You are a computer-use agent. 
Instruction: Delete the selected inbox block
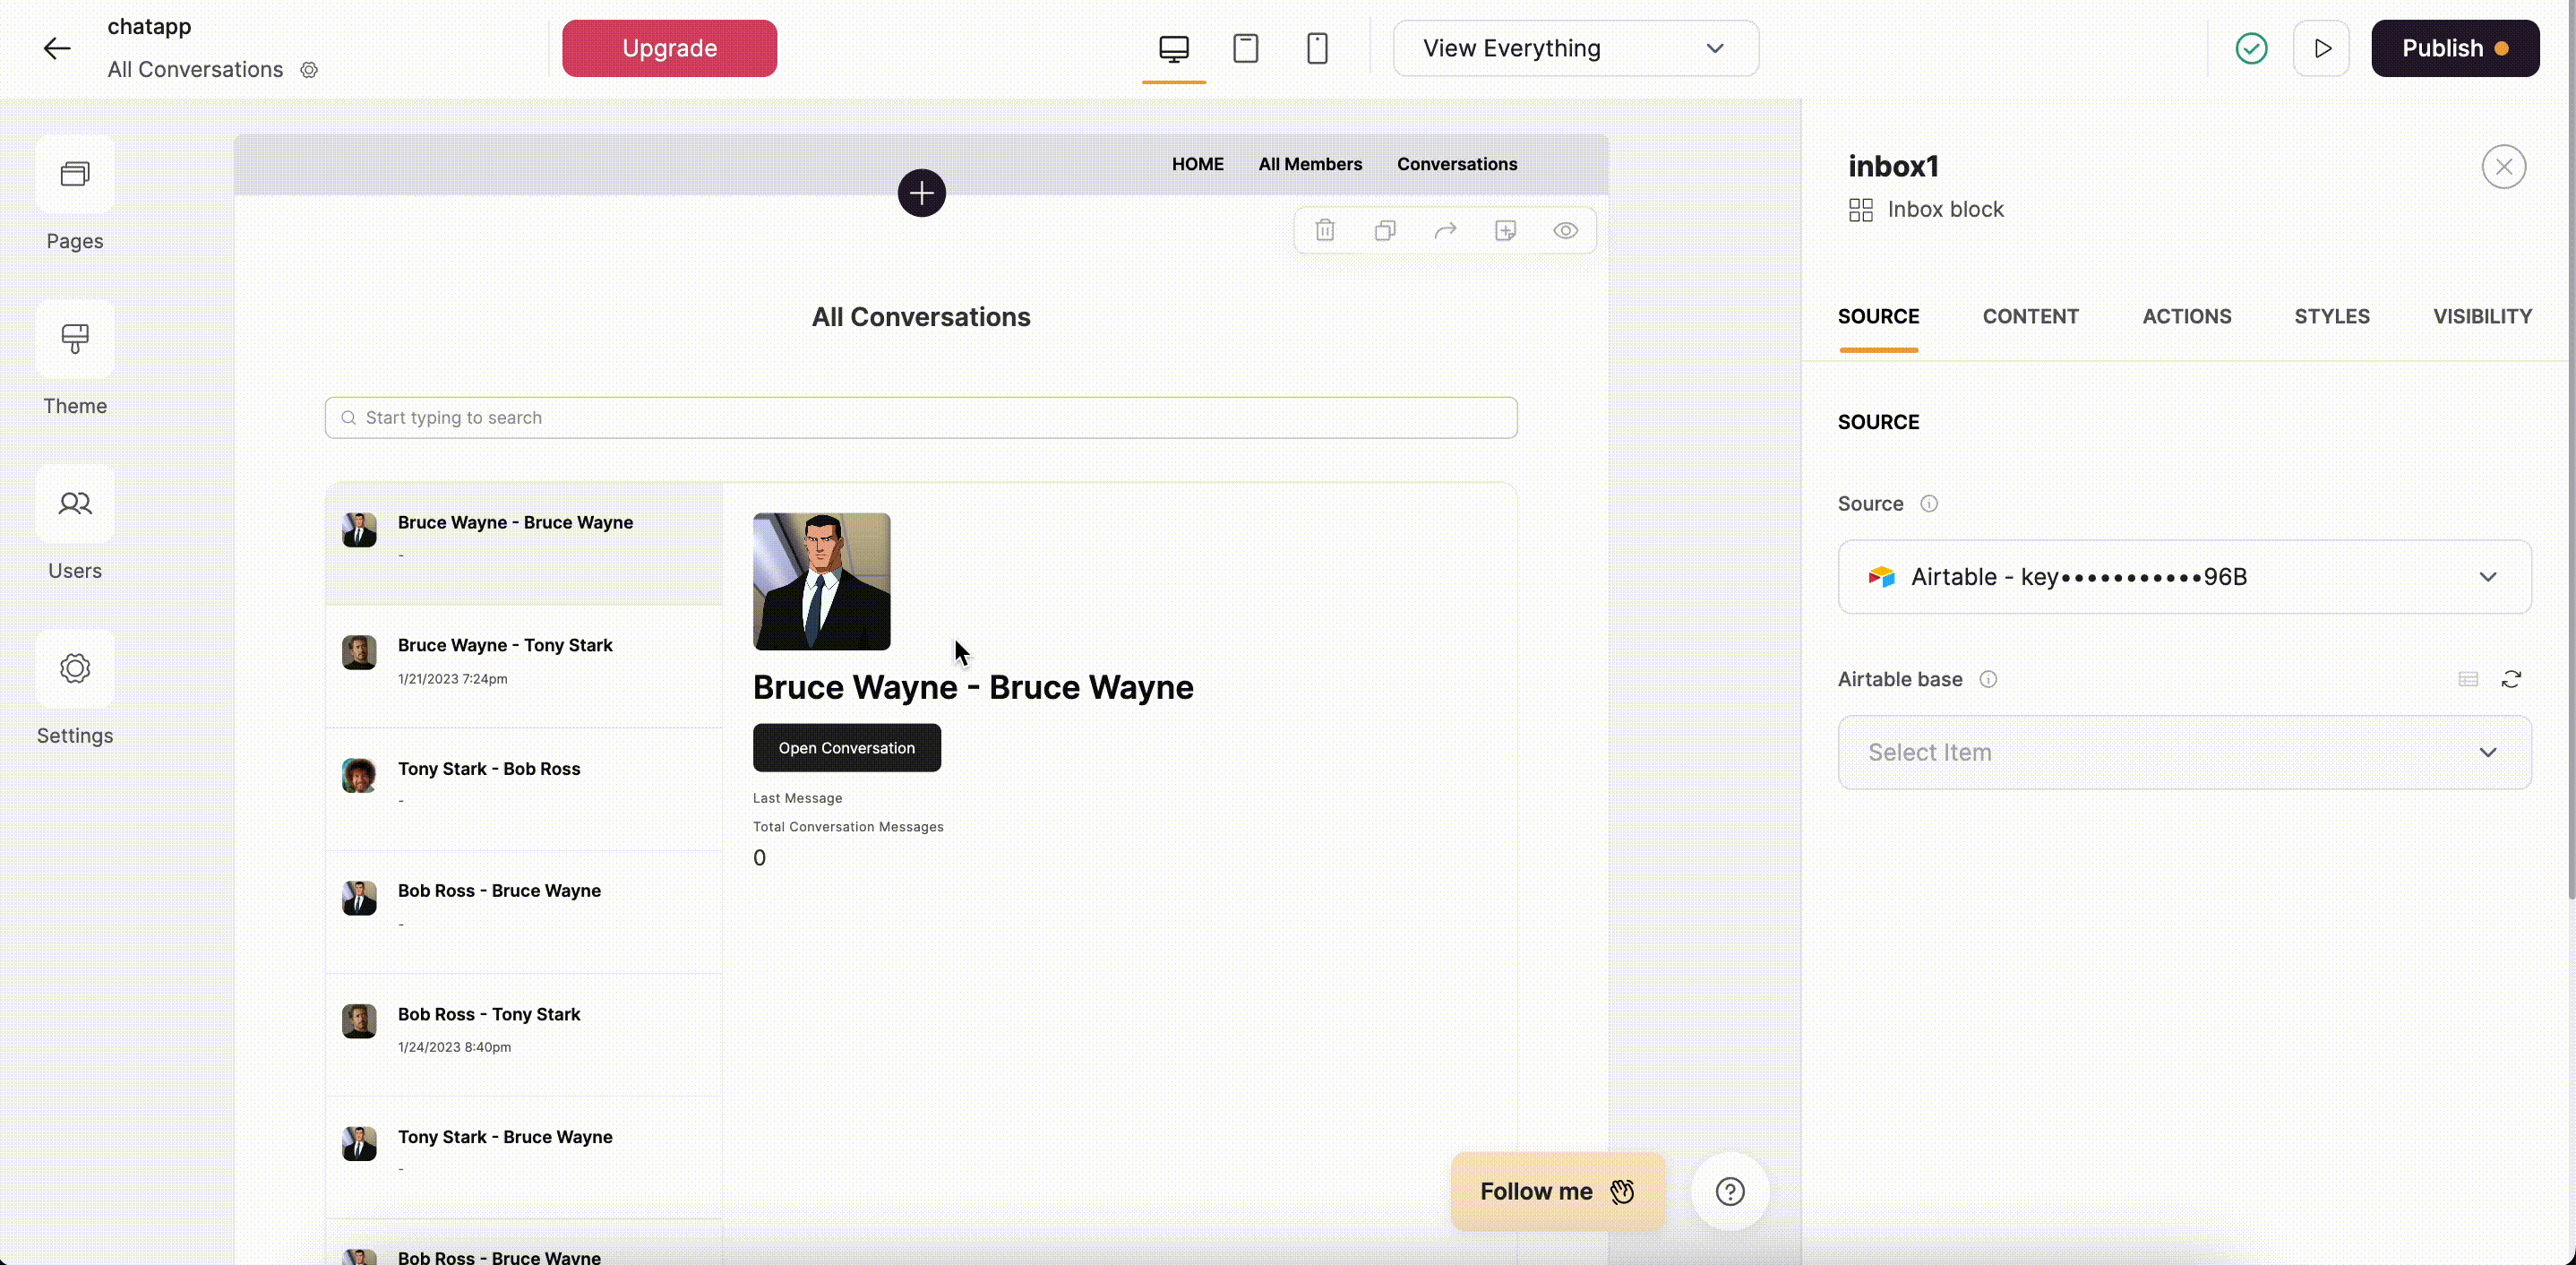(1324, 230)
